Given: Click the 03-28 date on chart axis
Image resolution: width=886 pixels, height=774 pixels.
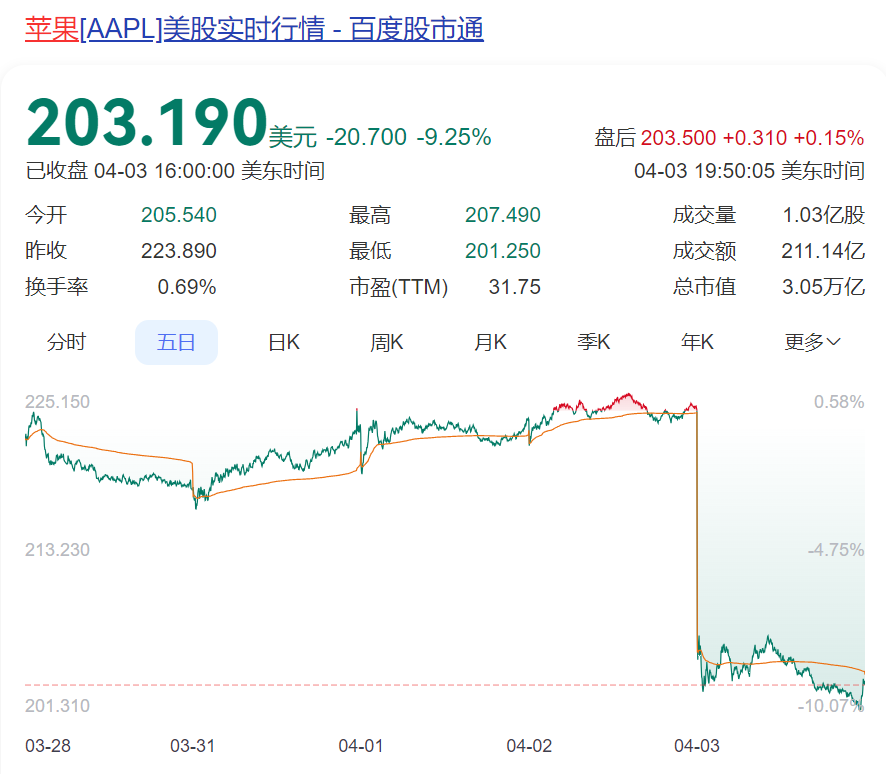Looking at the screenshot, I should (48, 746).
